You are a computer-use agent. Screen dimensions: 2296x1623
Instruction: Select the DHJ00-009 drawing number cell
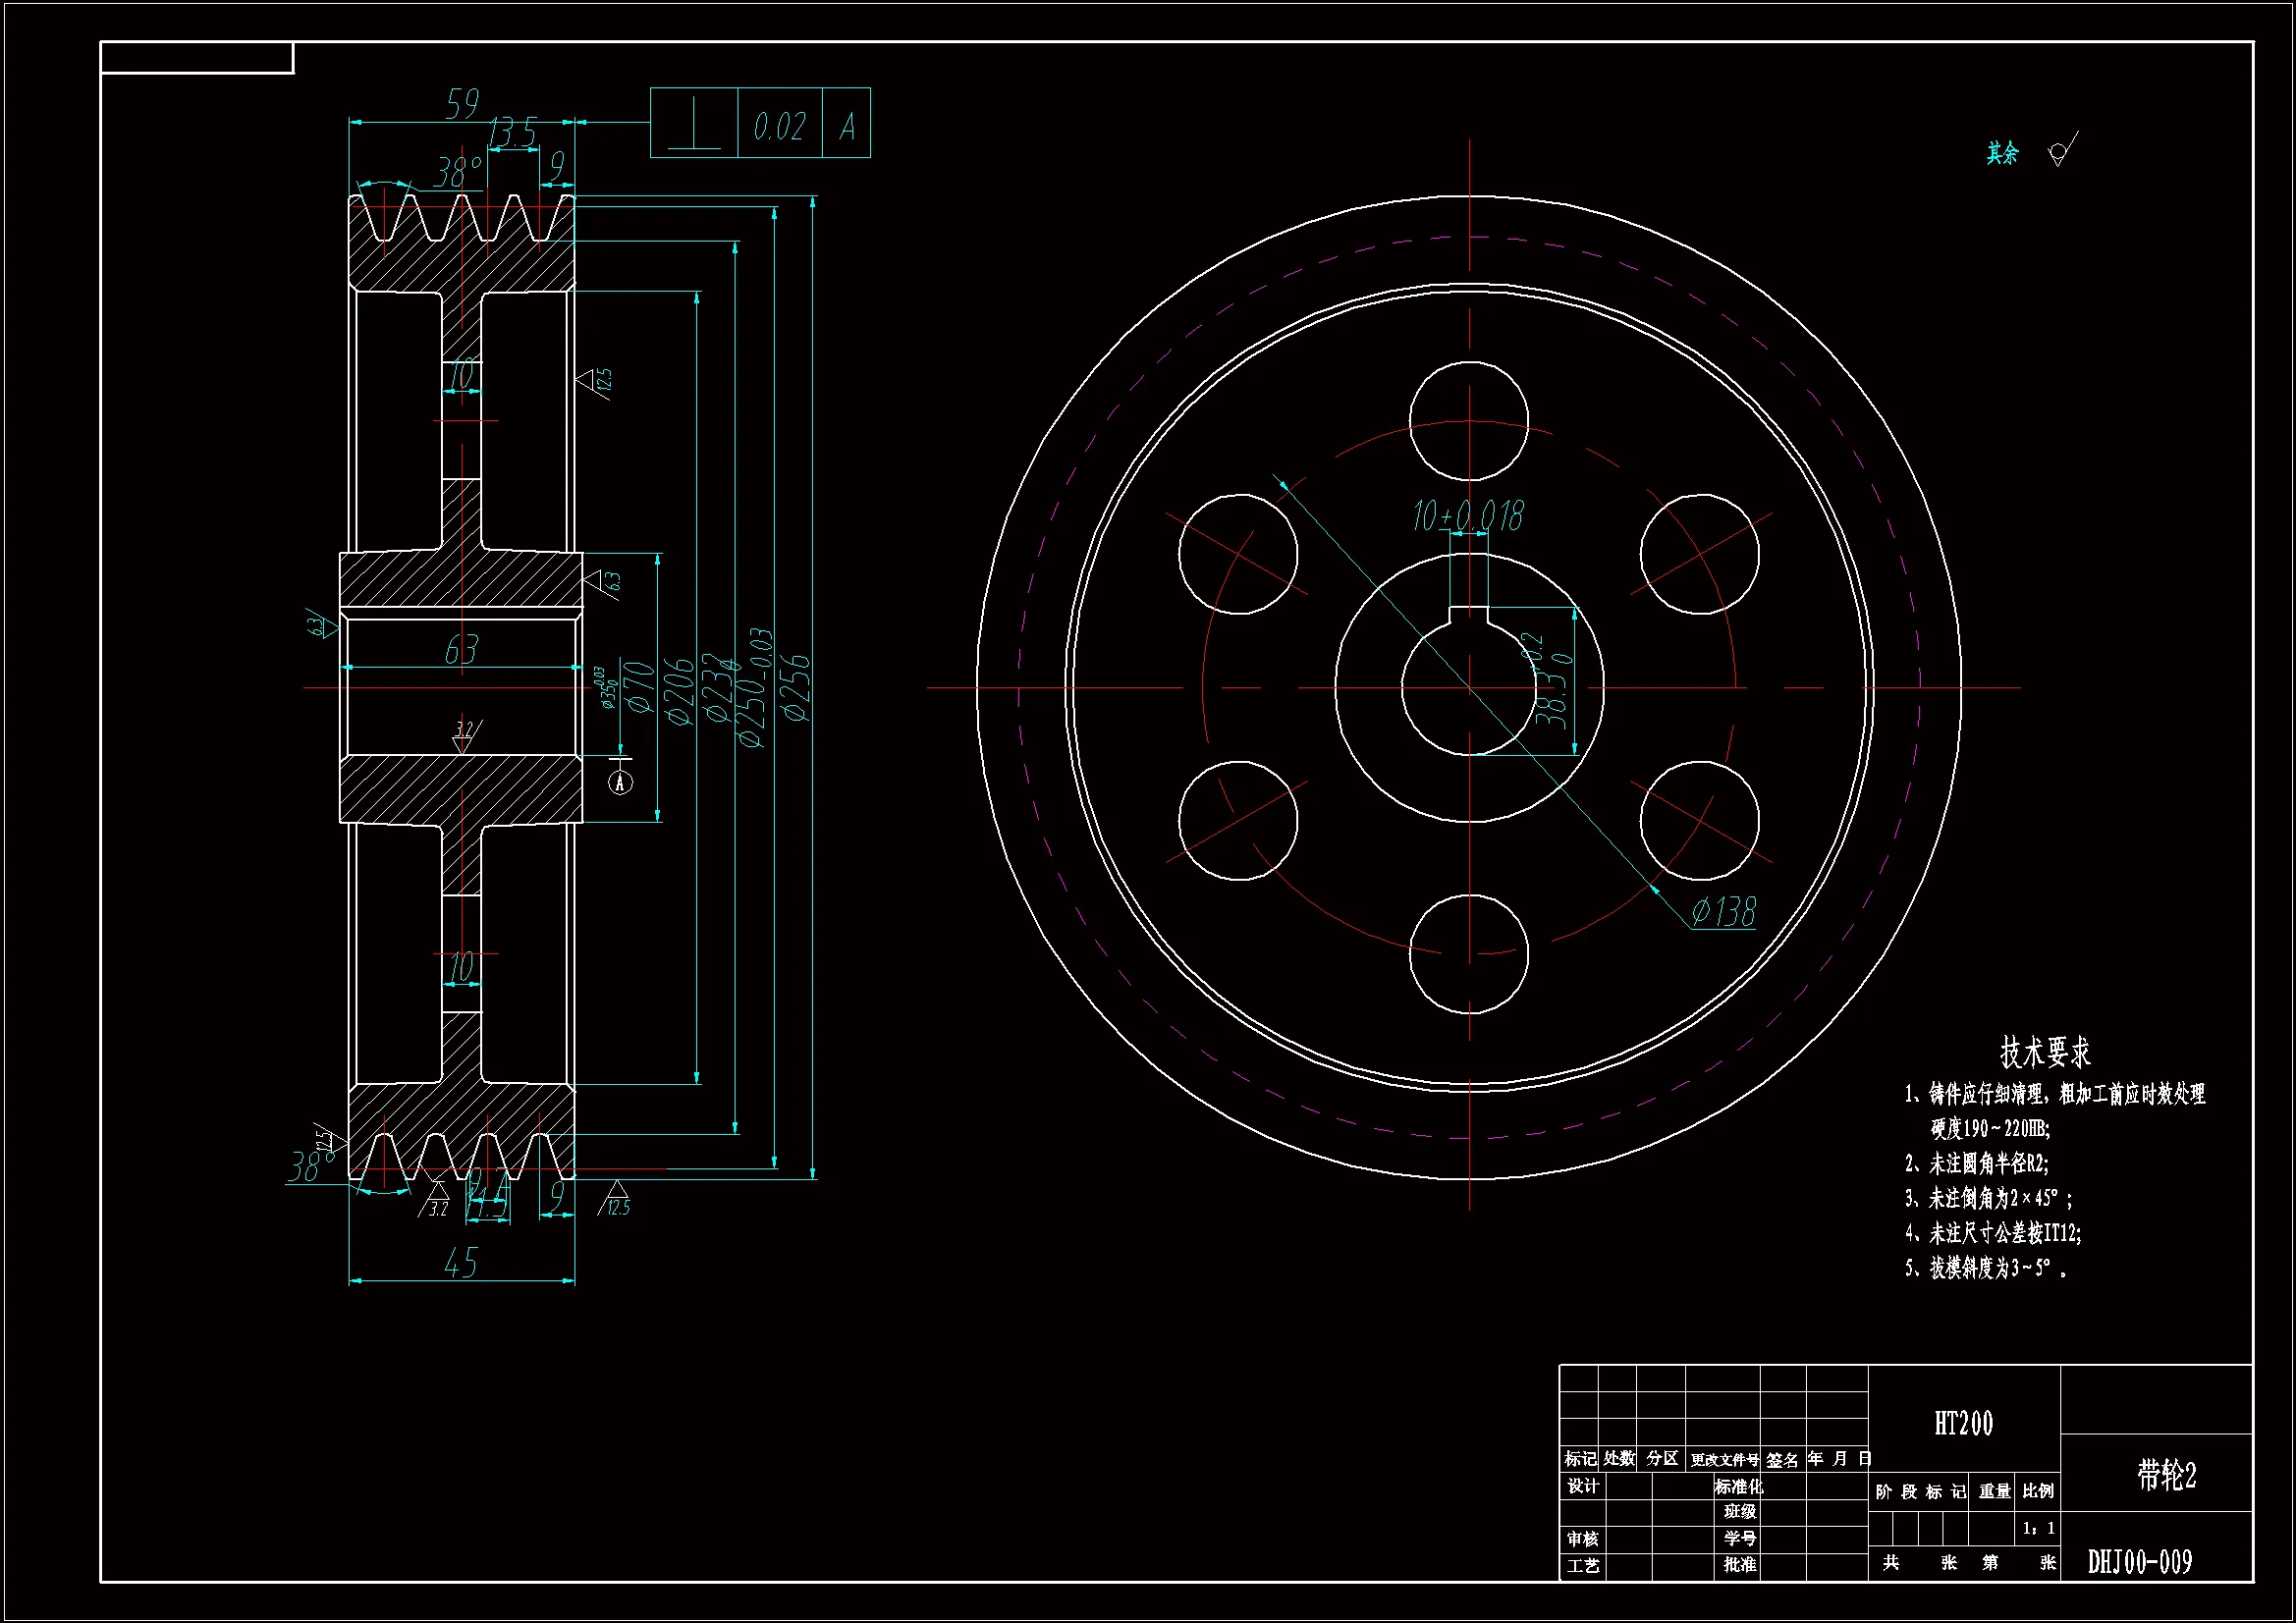click(x=2140, y=1561)
